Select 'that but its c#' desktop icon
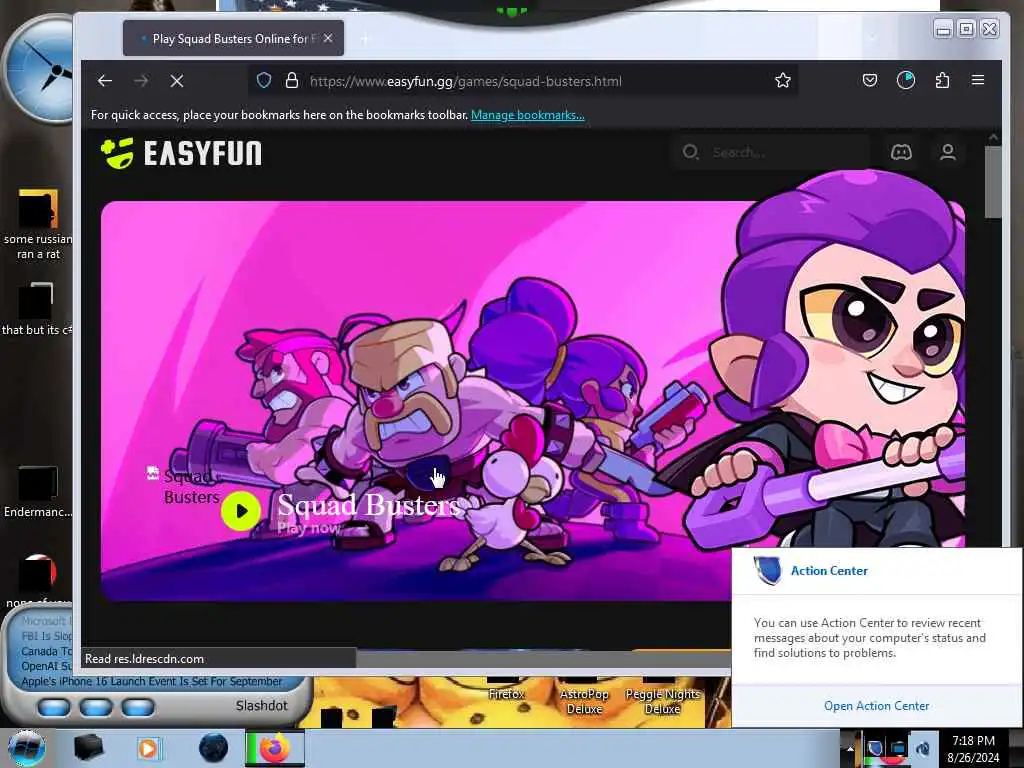 click(37, 309)
